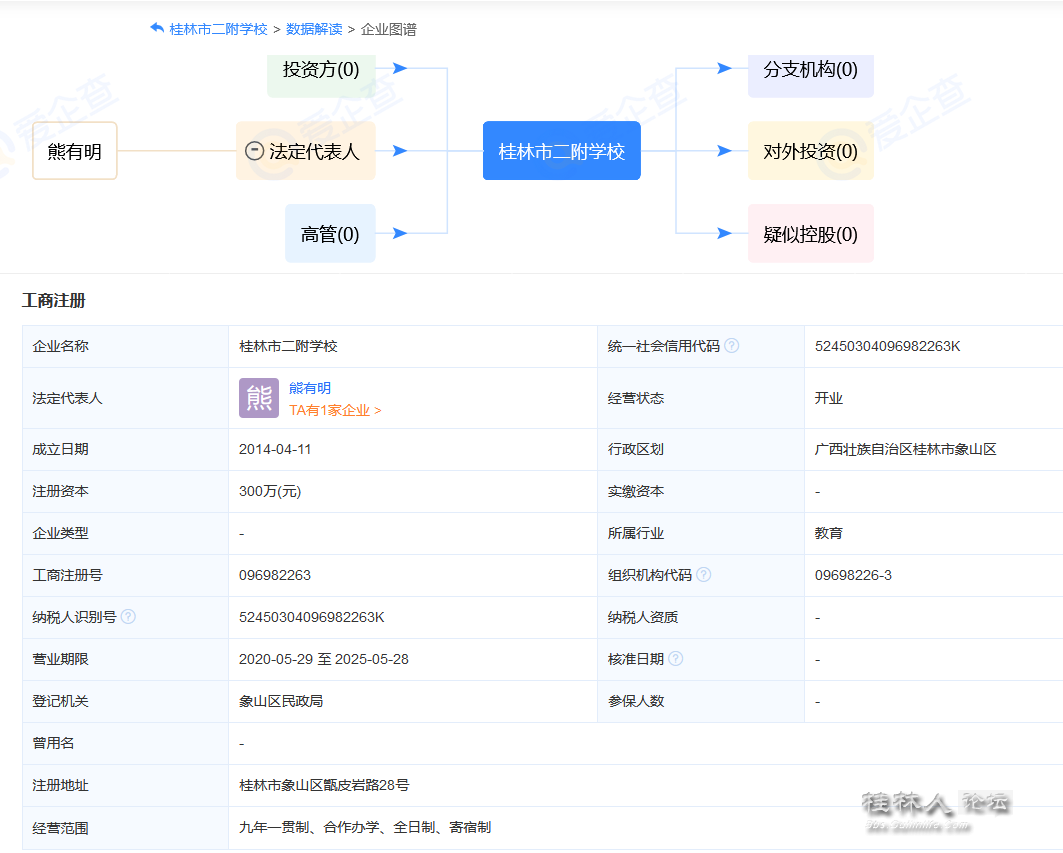Click the central 桂林市二附学校 node

pyautogui.click(x=561, y=151)
